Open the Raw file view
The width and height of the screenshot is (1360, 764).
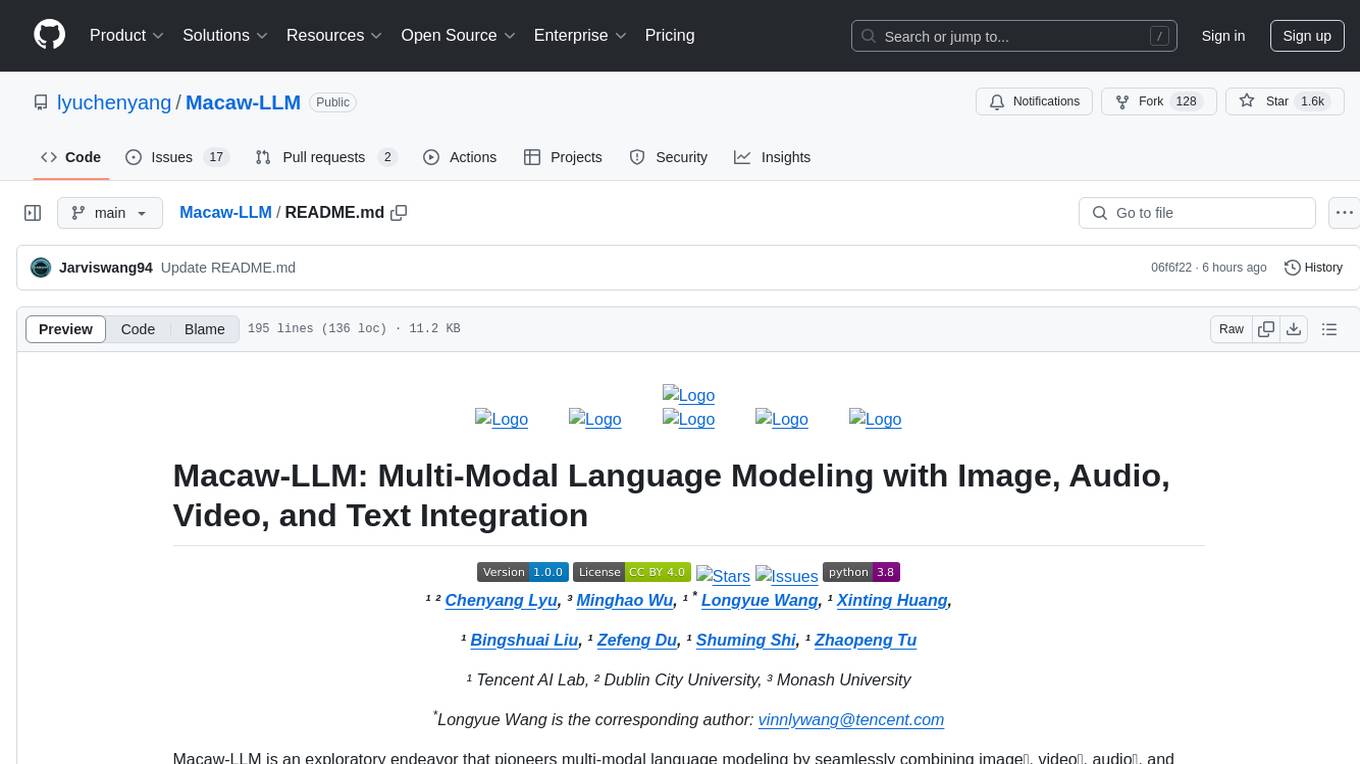pos(1231,329)
